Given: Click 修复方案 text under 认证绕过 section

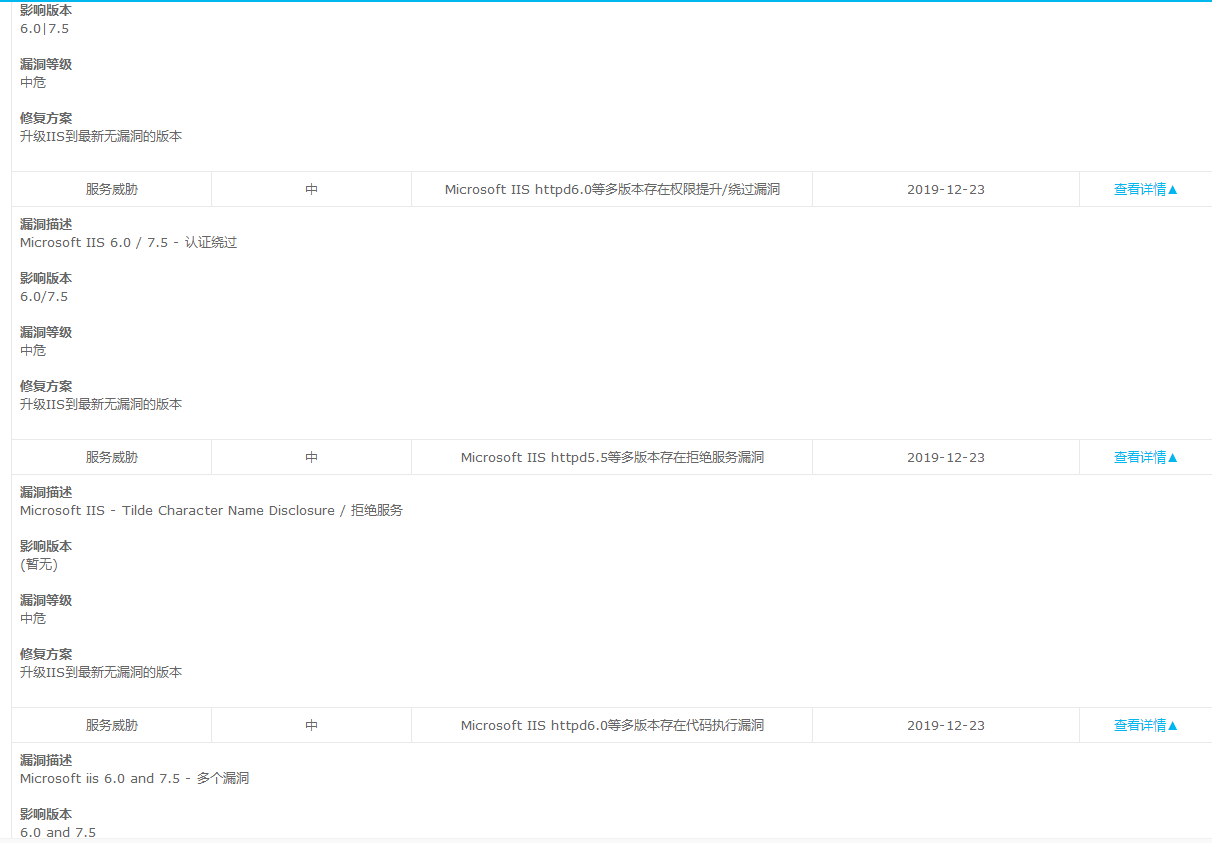Looking at the screenshot, I should (101, 404).
